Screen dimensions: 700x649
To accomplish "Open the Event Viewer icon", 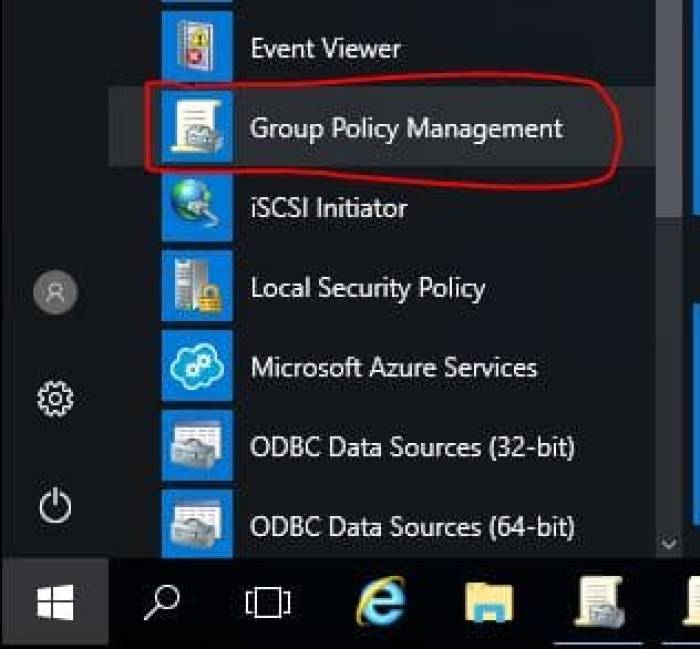I will (x=197, y=46).
